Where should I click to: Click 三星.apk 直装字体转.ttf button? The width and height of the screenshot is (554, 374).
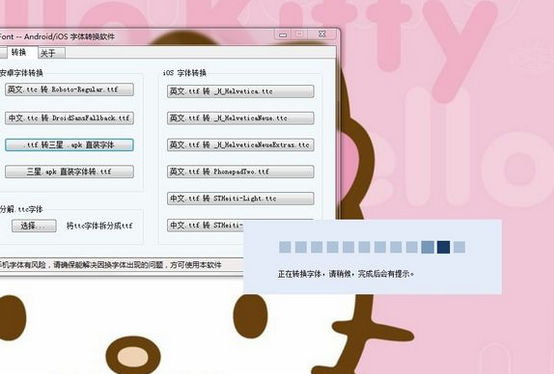pyautogui.click(x=69, y=172)
